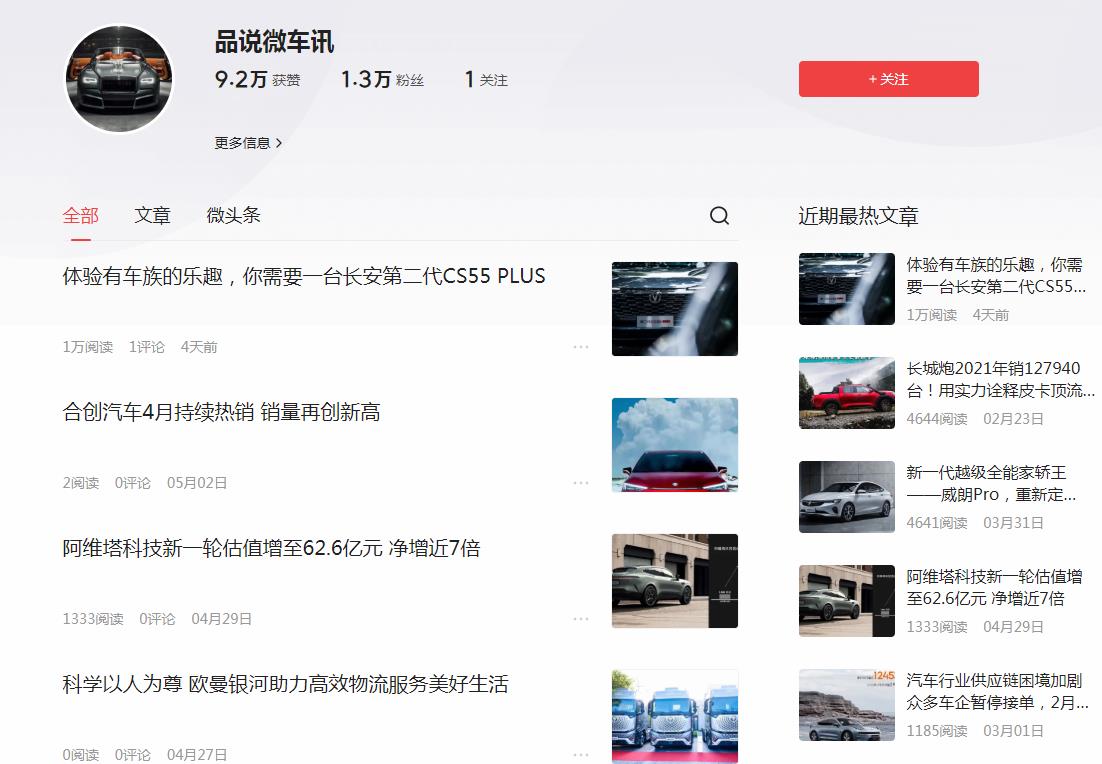Click the red 长城炮 pickup thumbnail
This screenshot has width=1102, height=764.
(x=847, y=393)
